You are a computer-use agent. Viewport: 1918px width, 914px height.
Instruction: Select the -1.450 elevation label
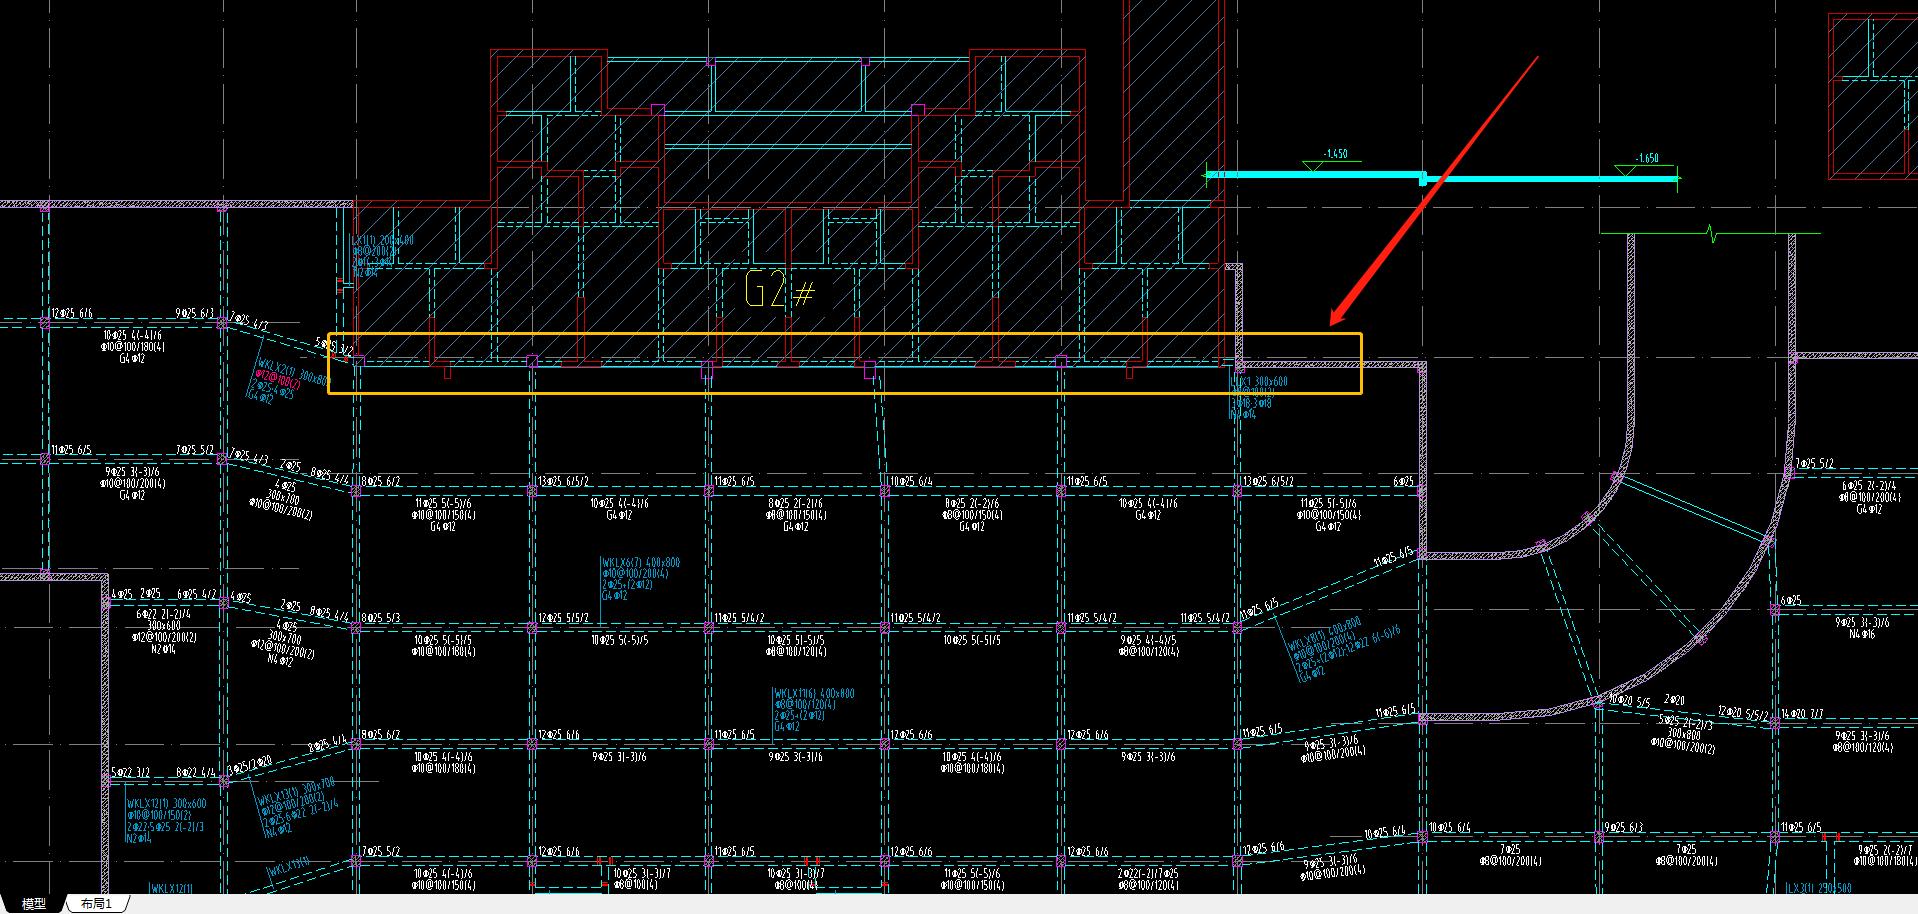point(1335,154)
